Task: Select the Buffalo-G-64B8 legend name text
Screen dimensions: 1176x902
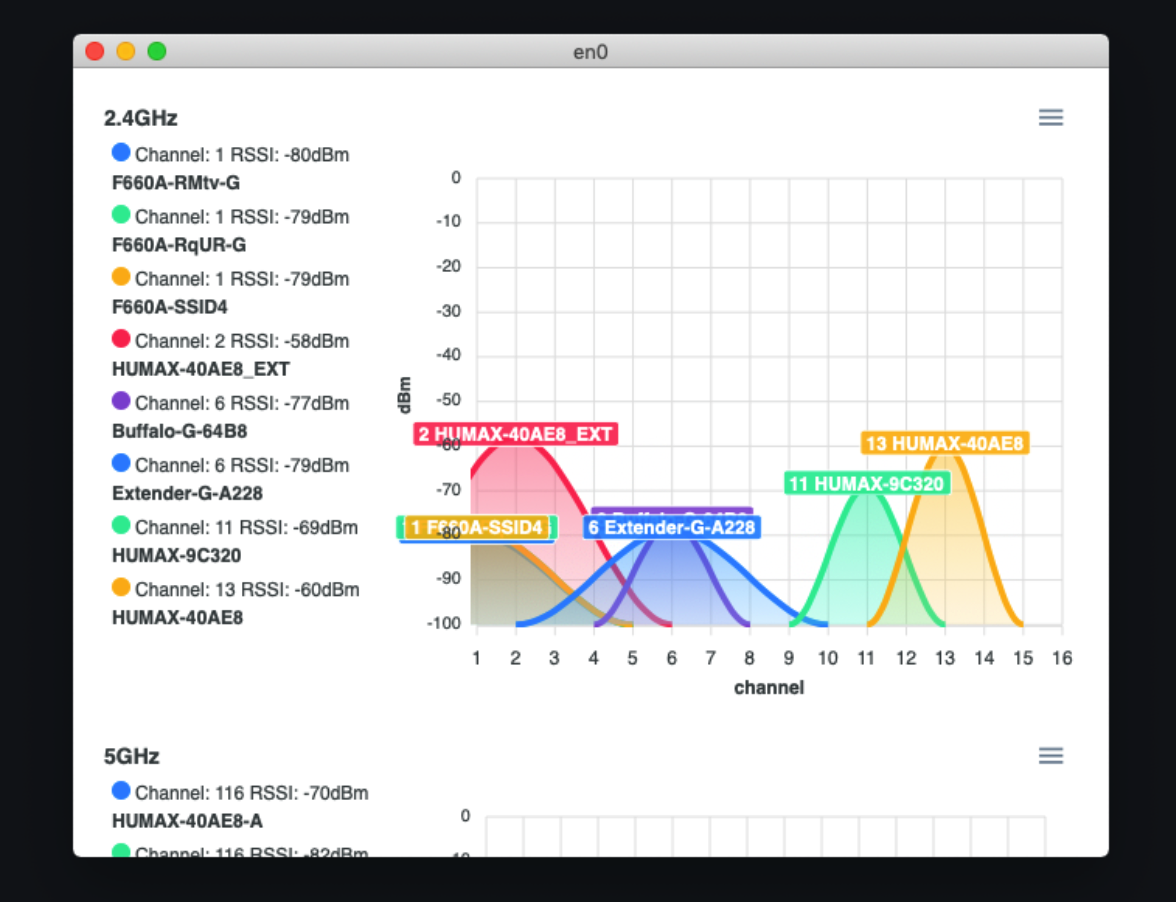Action: click(179, 431)
